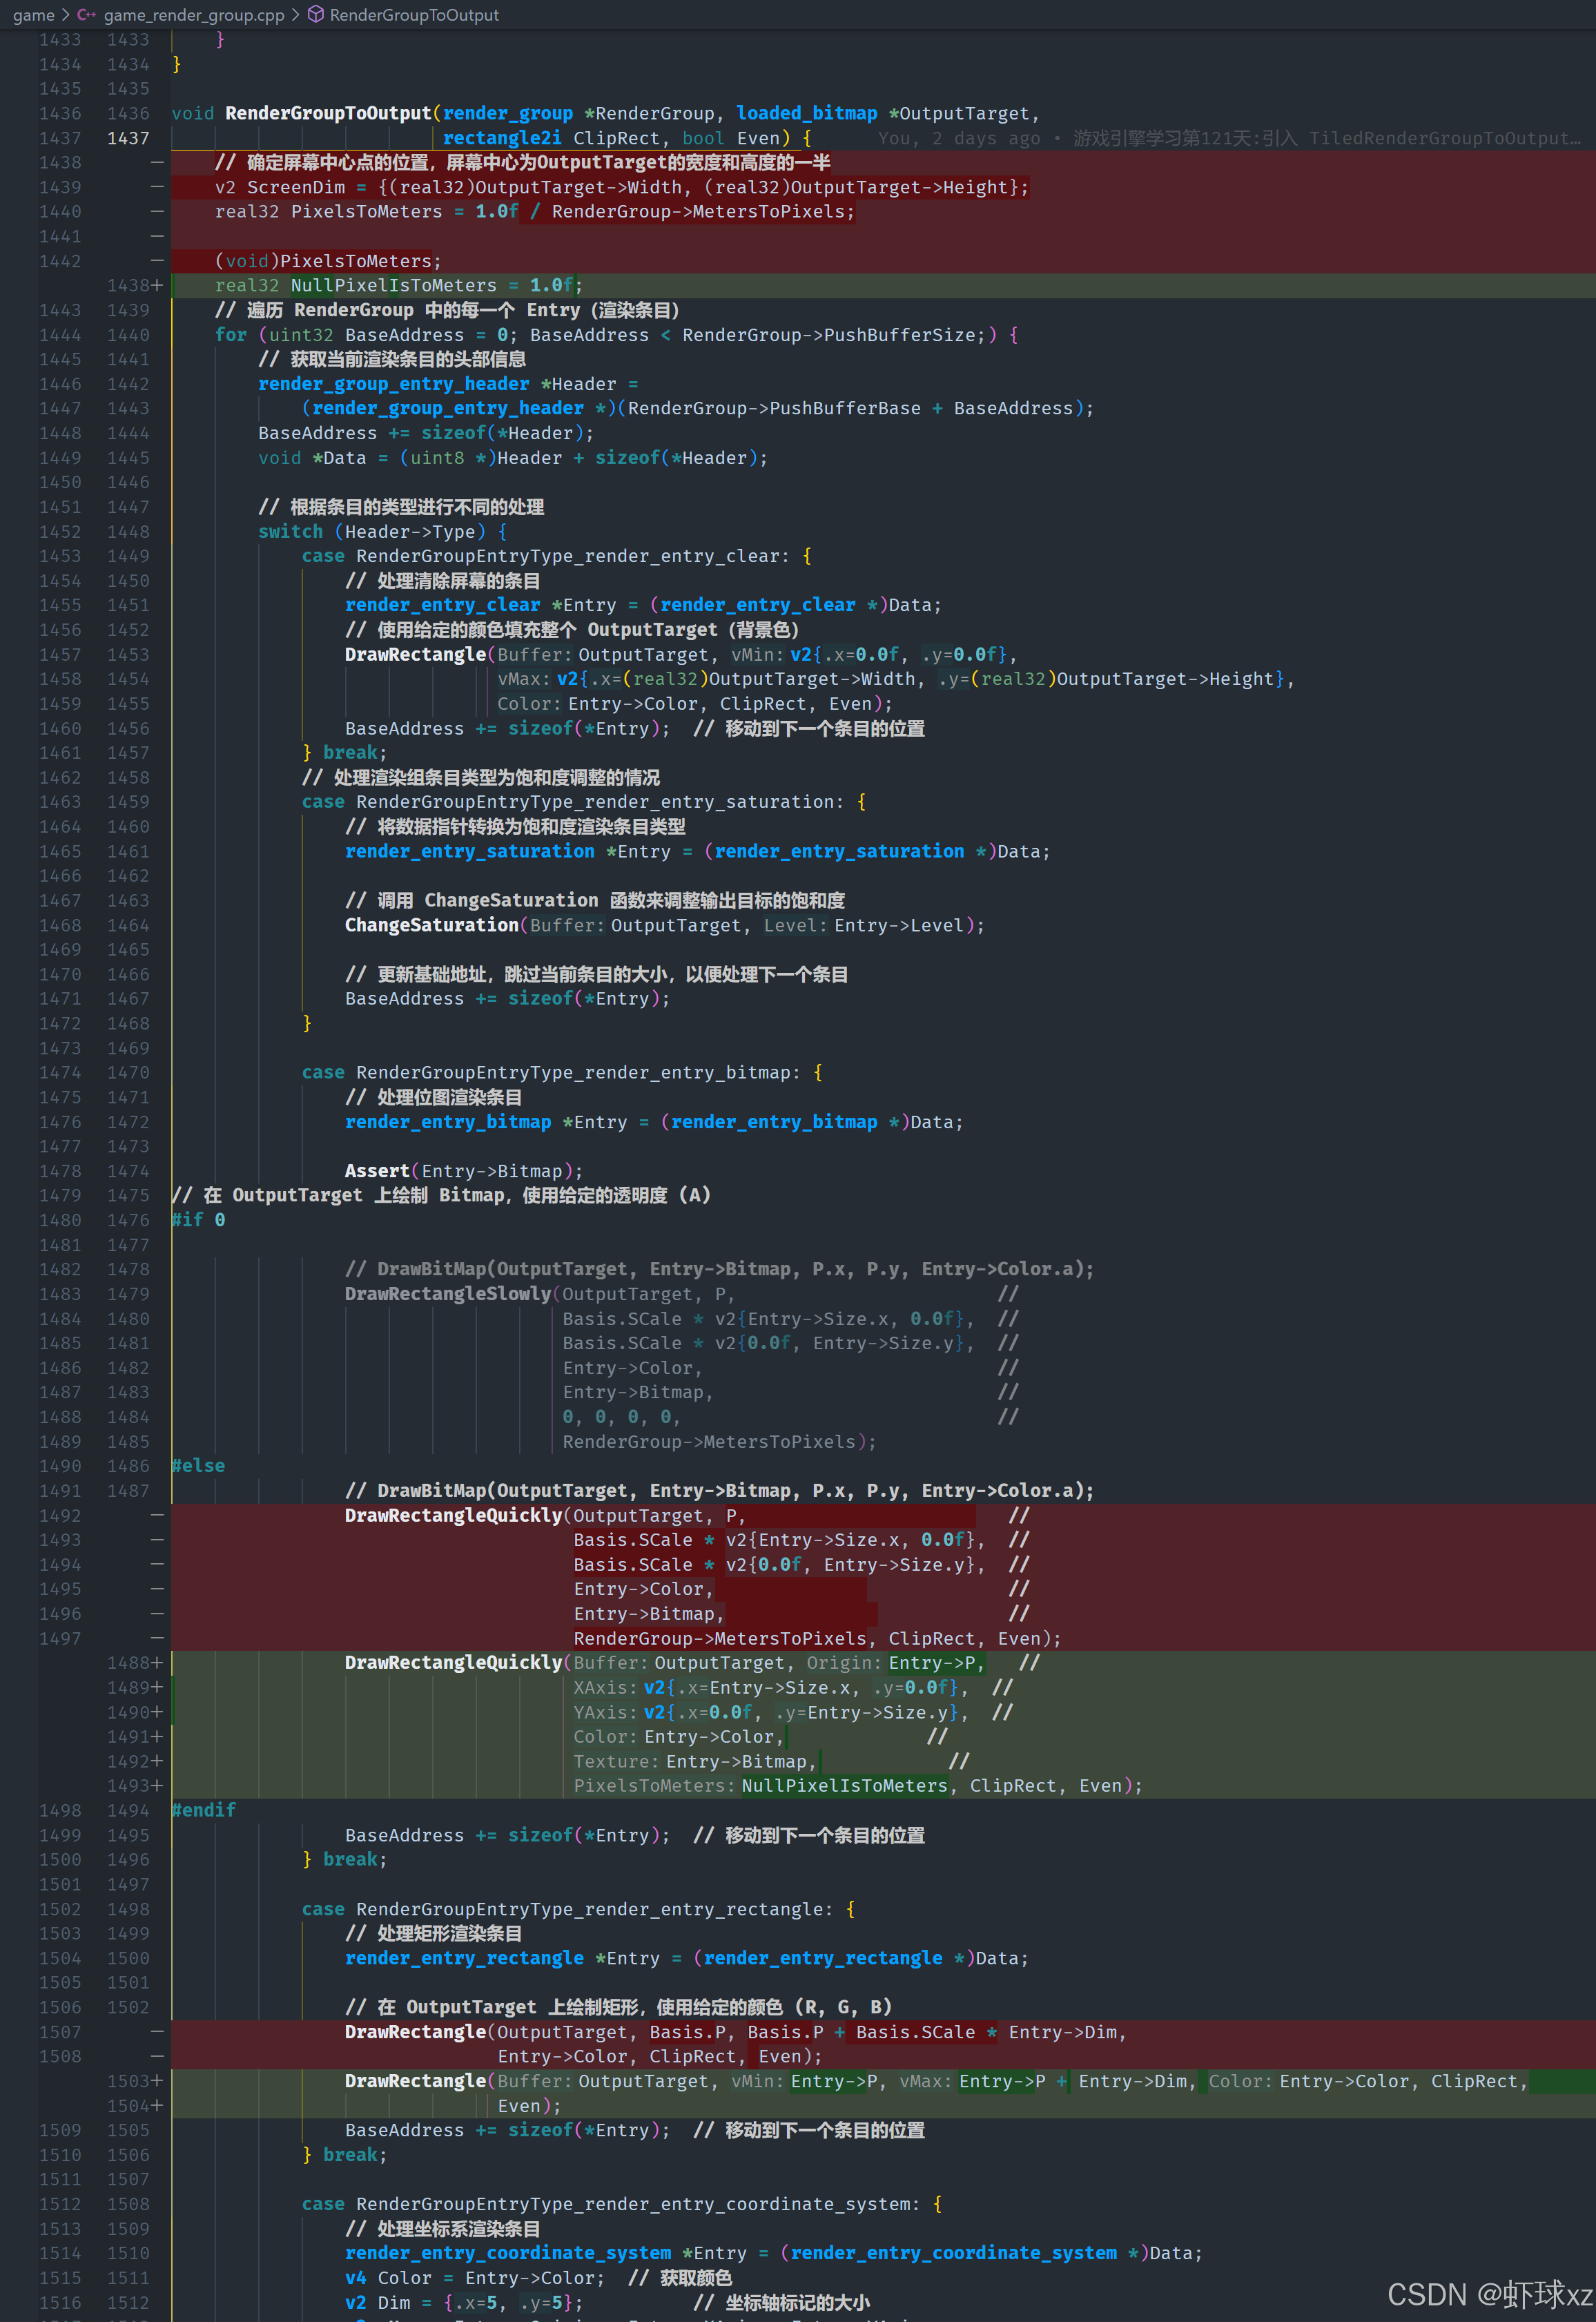The height and width of the screenshot is (2322, 1596).
Task: Click the plus marker beside added line 1438
Action: click(x=157, y=285)
